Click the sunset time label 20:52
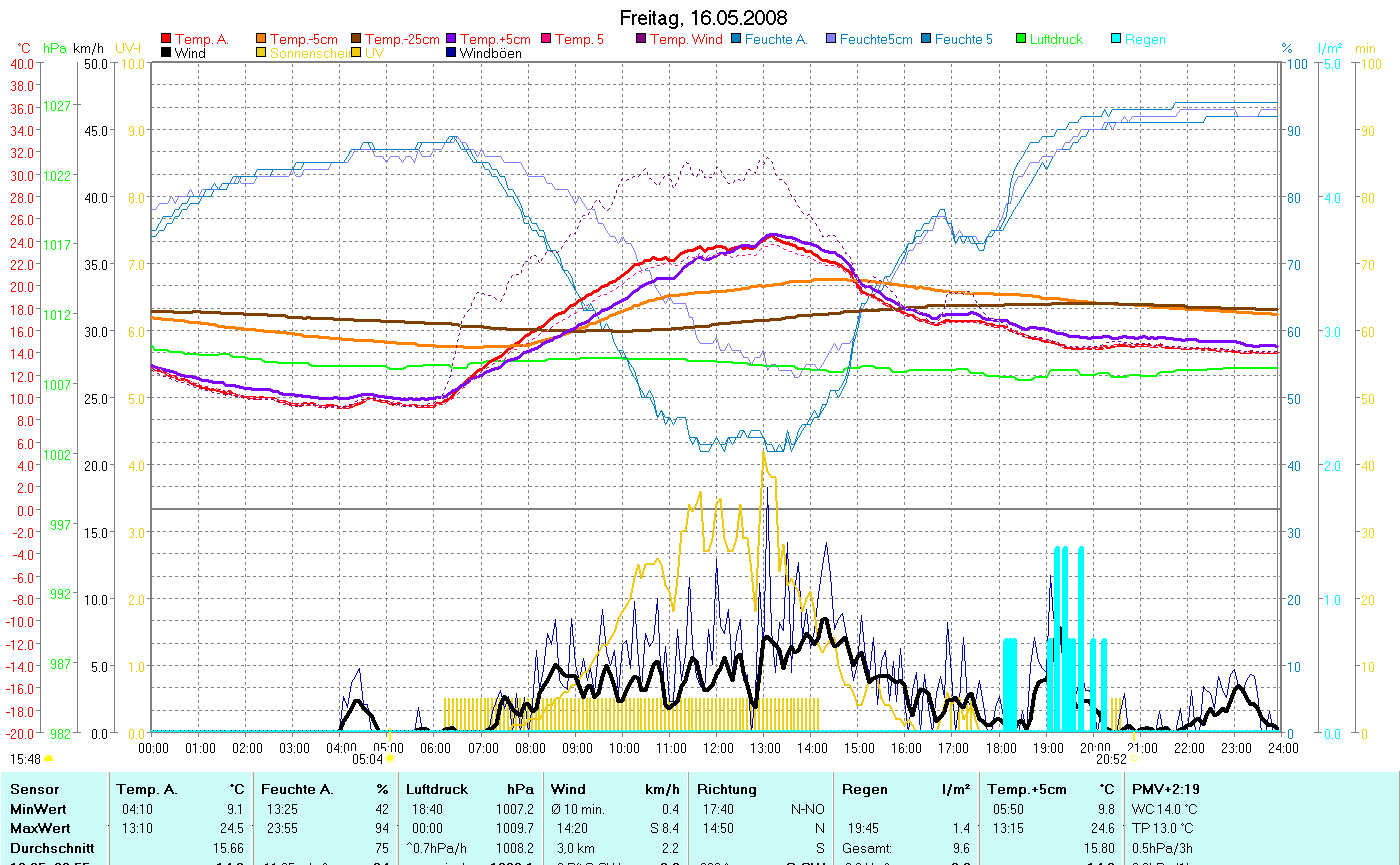Screen dimensions: 1400x865 point(1110,759)
